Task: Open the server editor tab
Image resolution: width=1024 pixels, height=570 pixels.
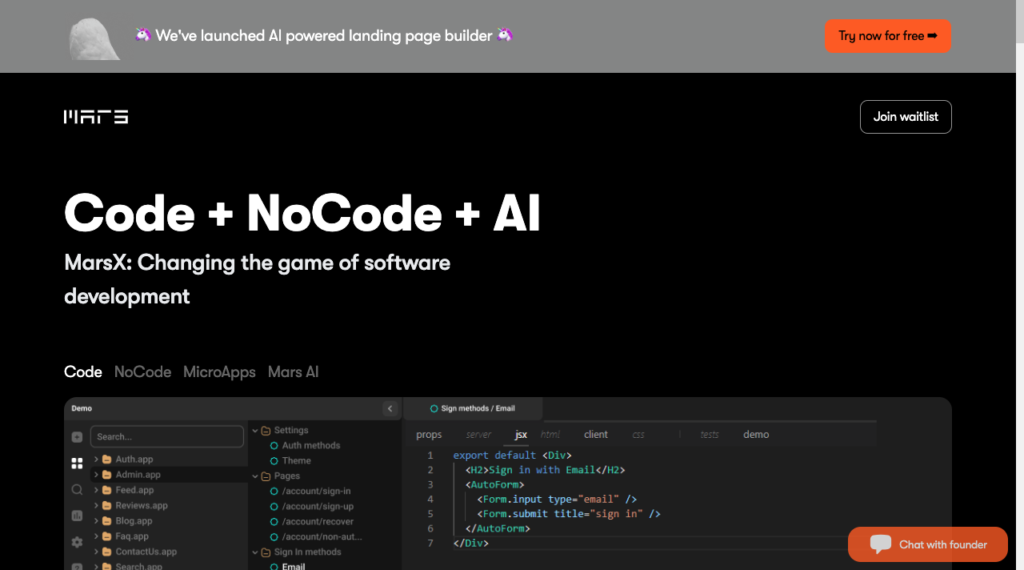Action: point(479,435)
